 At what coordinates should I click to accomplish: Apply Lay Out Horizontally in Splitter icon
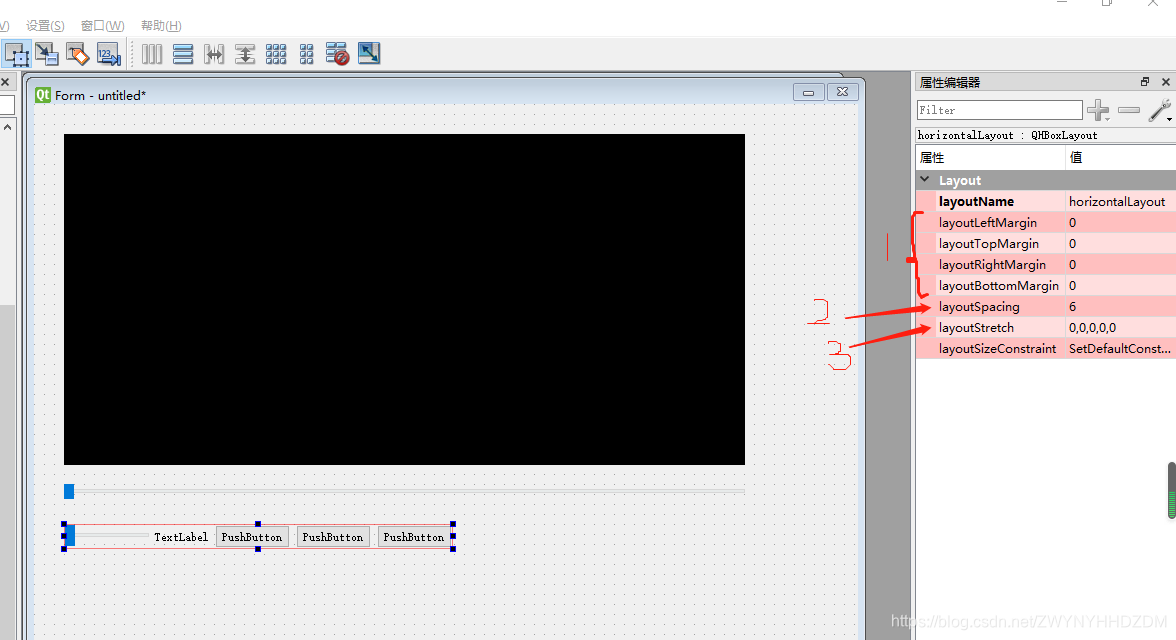click(214, 54)
